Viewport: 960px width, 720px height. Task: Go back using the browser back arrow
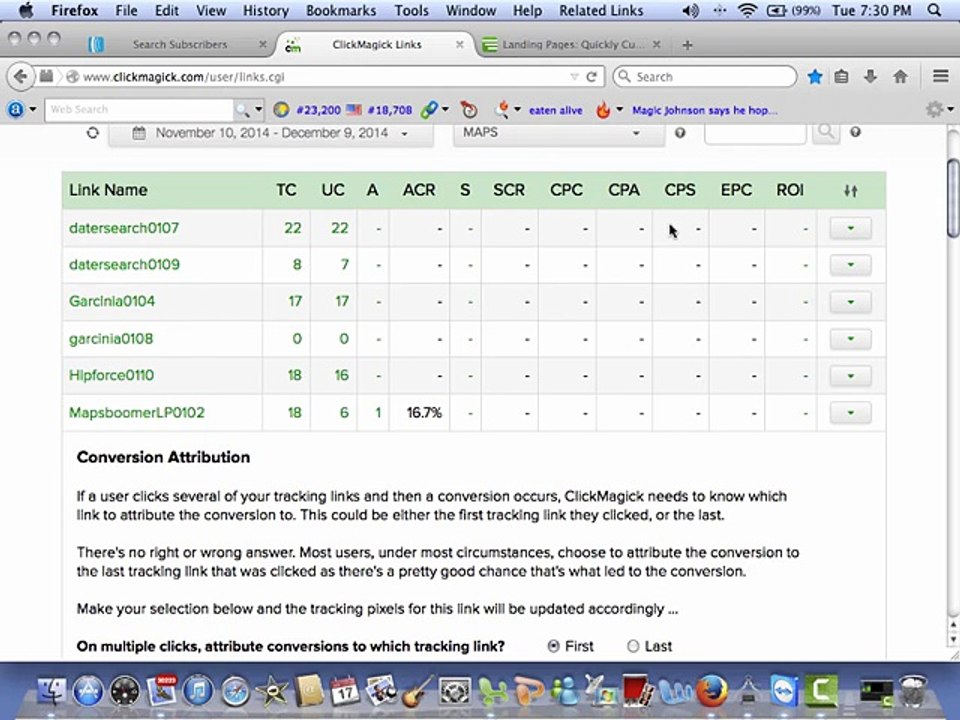[20, 77]
